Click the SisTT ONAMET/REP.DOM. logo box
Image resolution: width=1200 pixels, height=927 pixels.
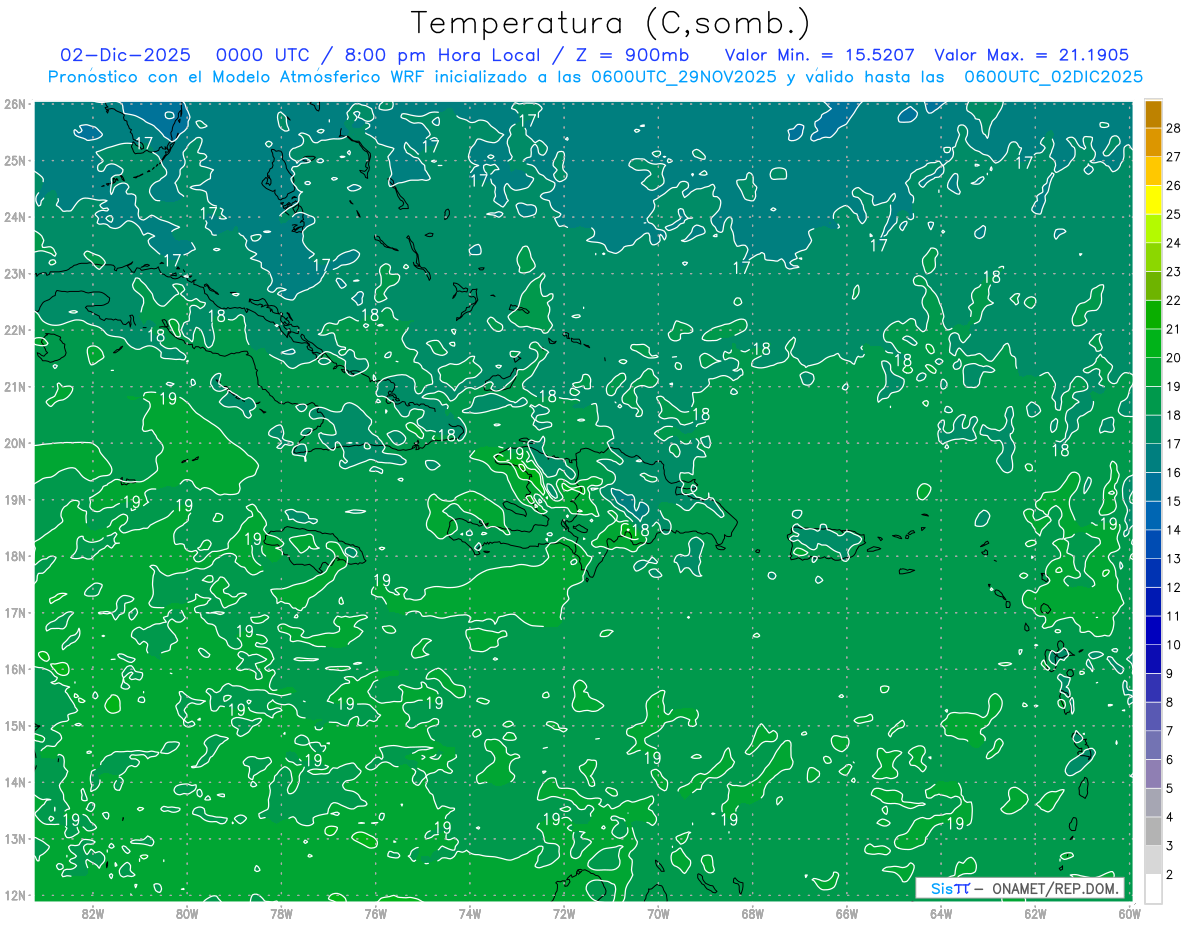[1019, 888]
